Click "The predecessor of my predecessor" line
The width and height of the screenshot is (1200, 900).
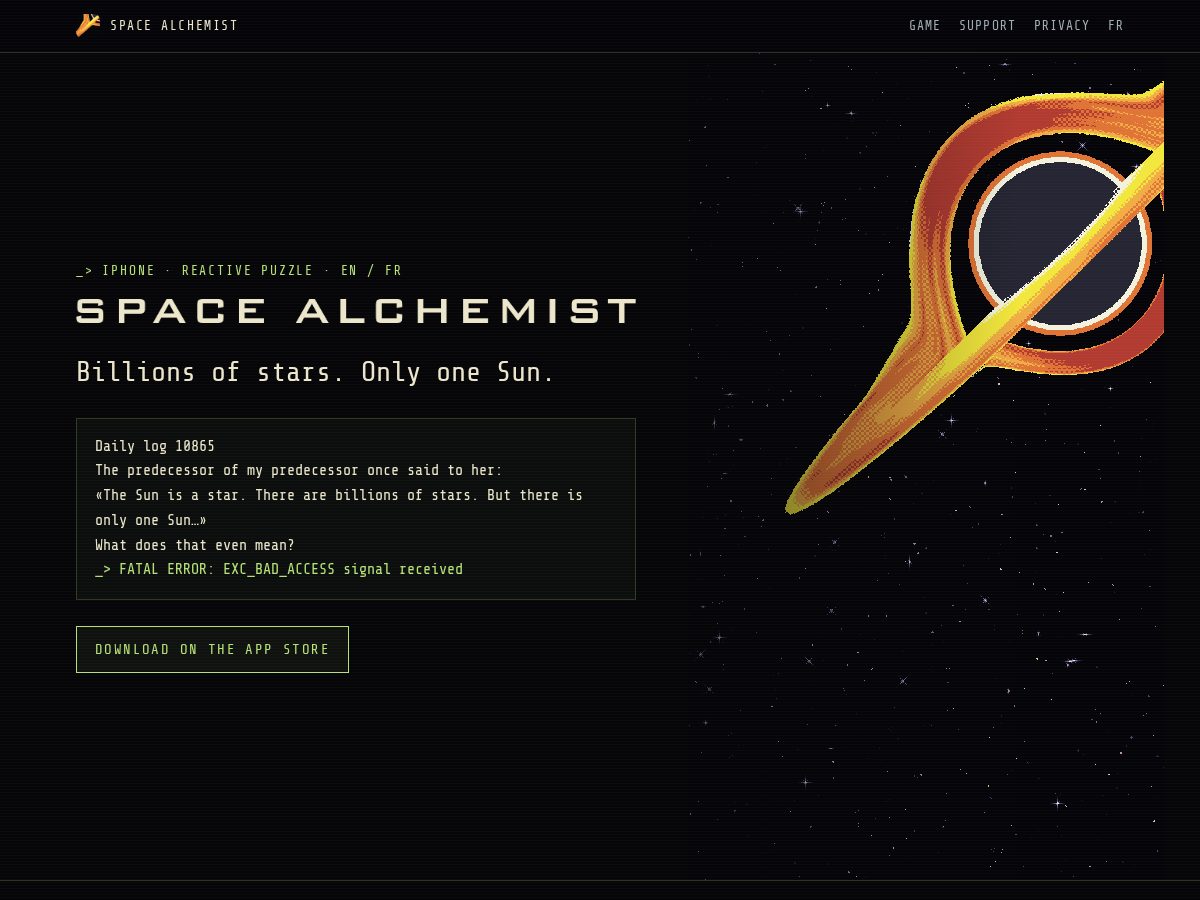299,470
